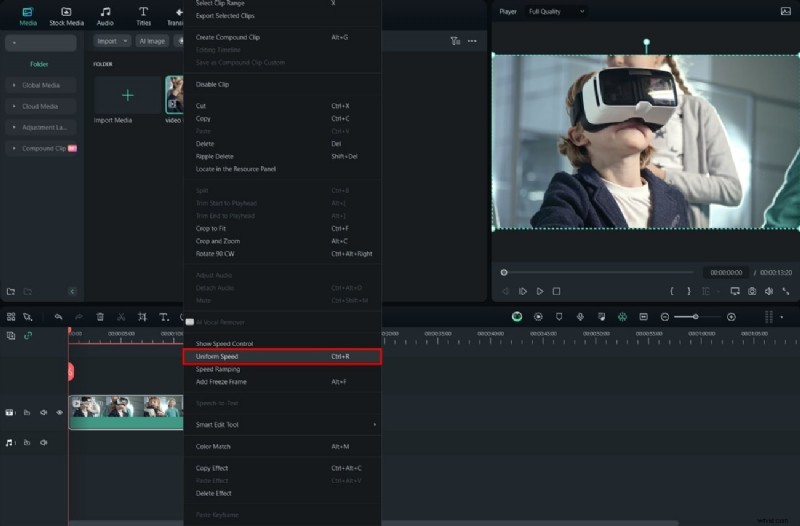Viewport: 800px width, 526px height.
Task: Click the timeline zoom slider handle
Action: pos(695,317)
